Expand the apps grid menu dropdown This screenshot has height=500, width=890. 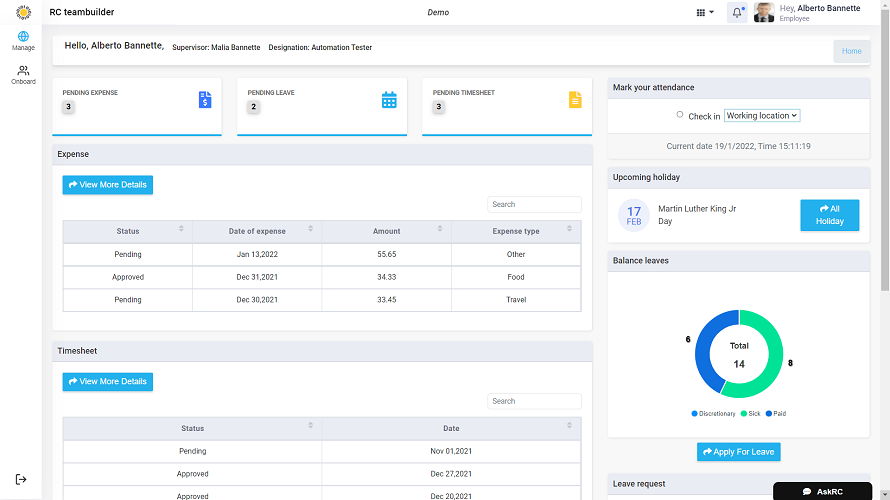pyautogui.click(x=704, y=13)
